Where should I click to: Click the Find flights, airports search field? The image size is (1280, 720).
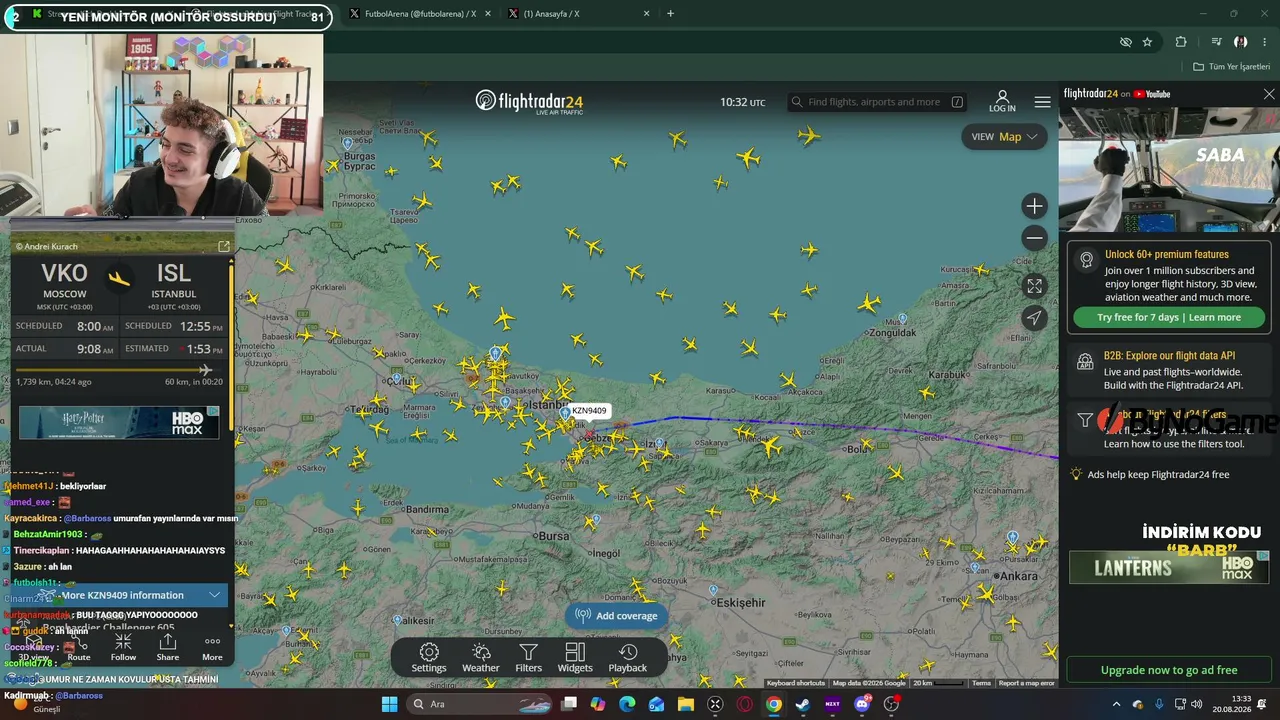tap(878, 102)
